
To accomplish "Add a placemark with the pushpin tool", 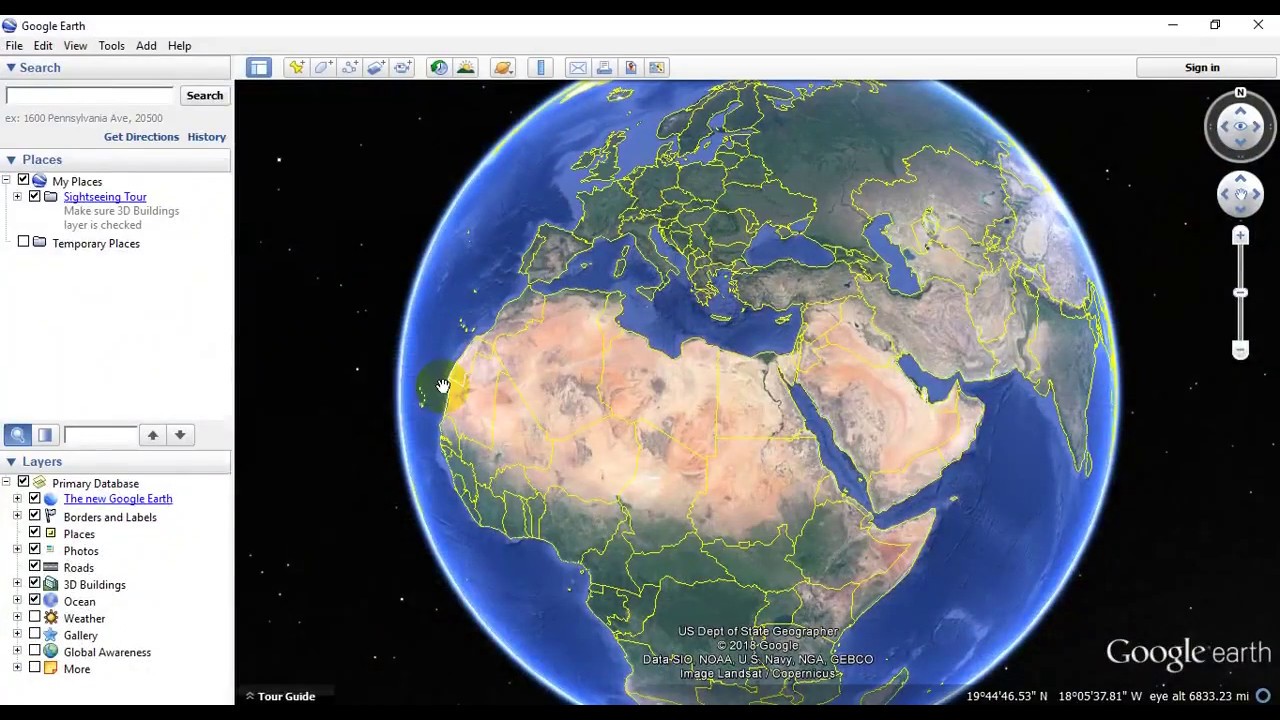I will coord(296,68).
